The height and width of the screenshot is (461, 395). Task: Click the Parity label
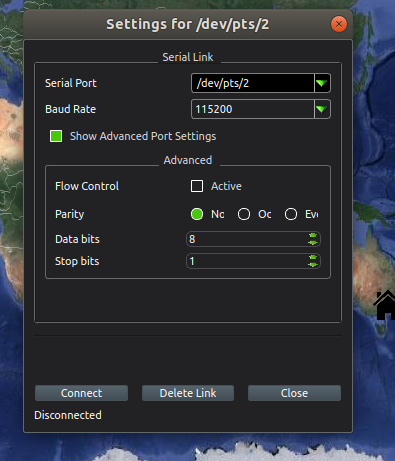pos(70,214)
